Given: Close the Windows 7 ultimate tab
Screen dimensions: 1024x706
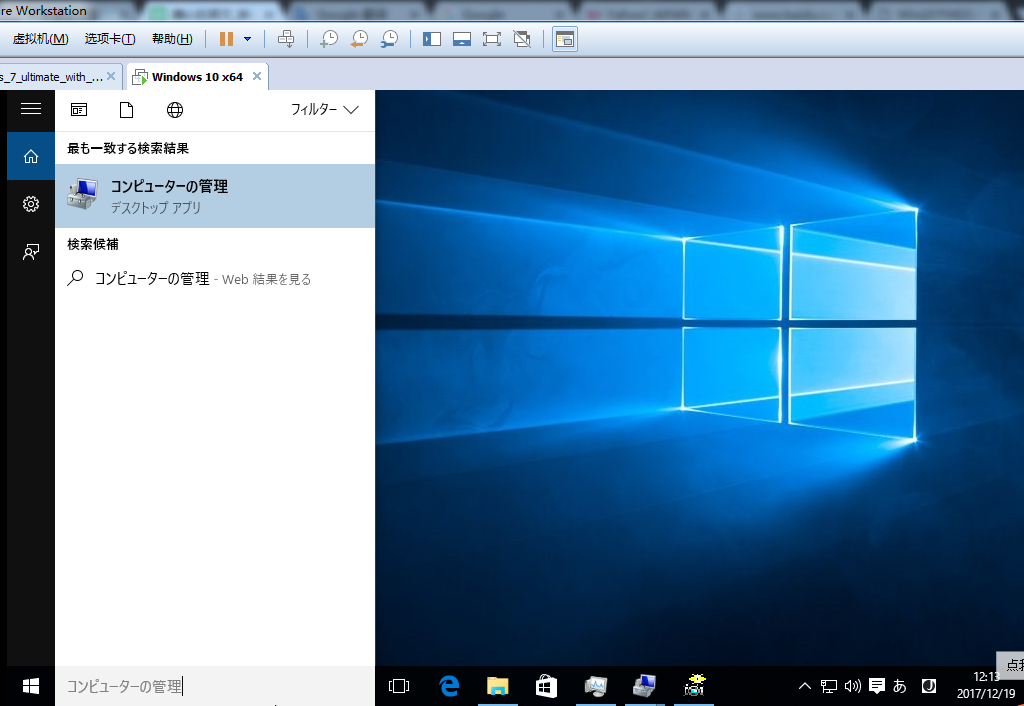Looking at the screenshot, I should pyautogui.click(x=111, y=76).
